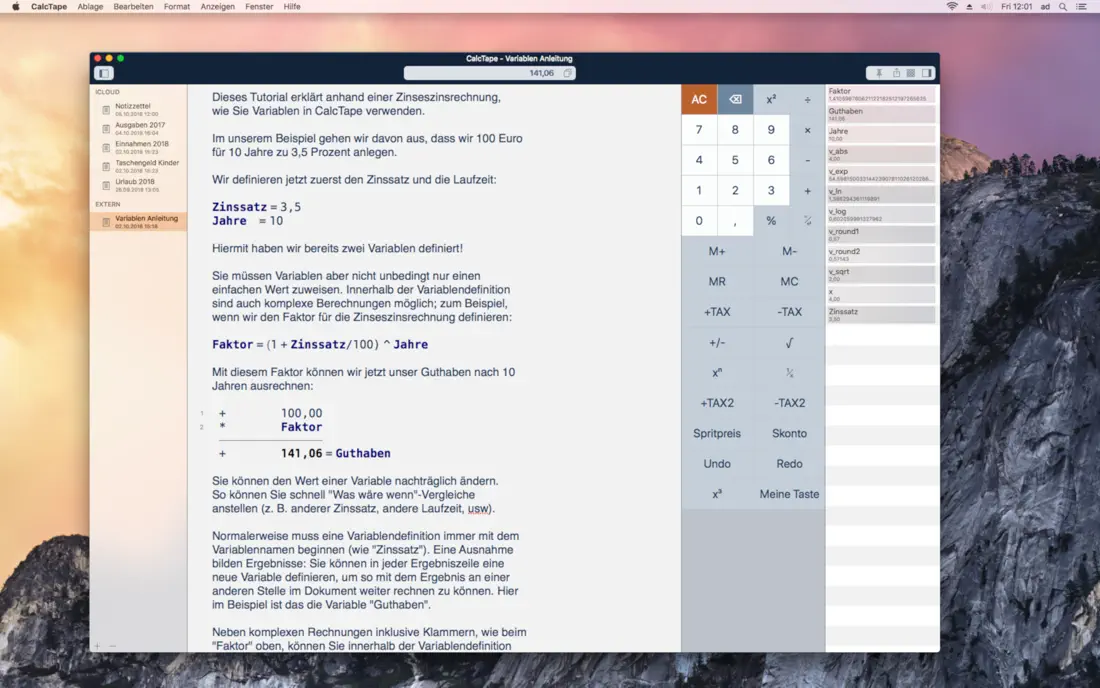Click the minus operator key
This screenshot has width=1100, height=688.
click(807, 160)
